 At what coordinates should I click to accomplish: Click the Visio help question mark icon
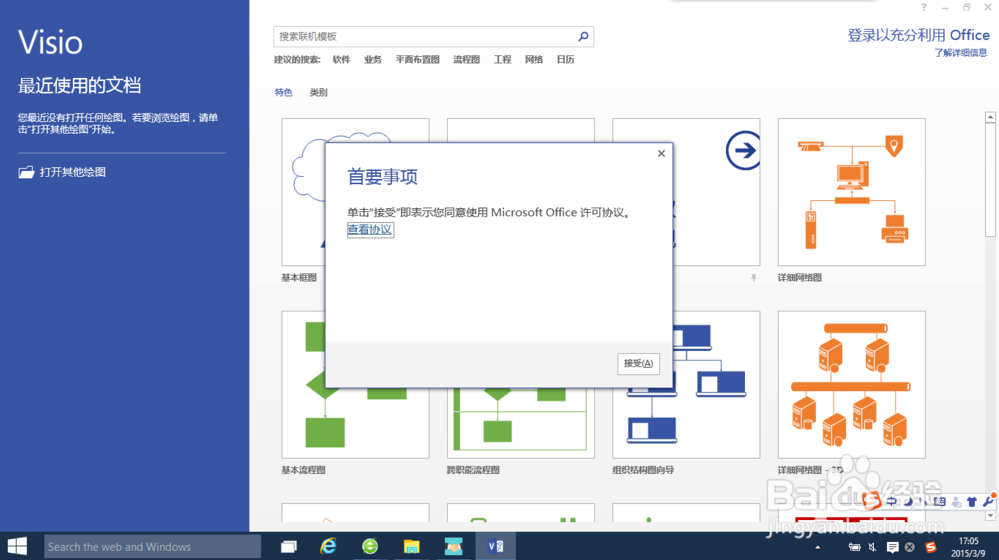pos(924,8)
